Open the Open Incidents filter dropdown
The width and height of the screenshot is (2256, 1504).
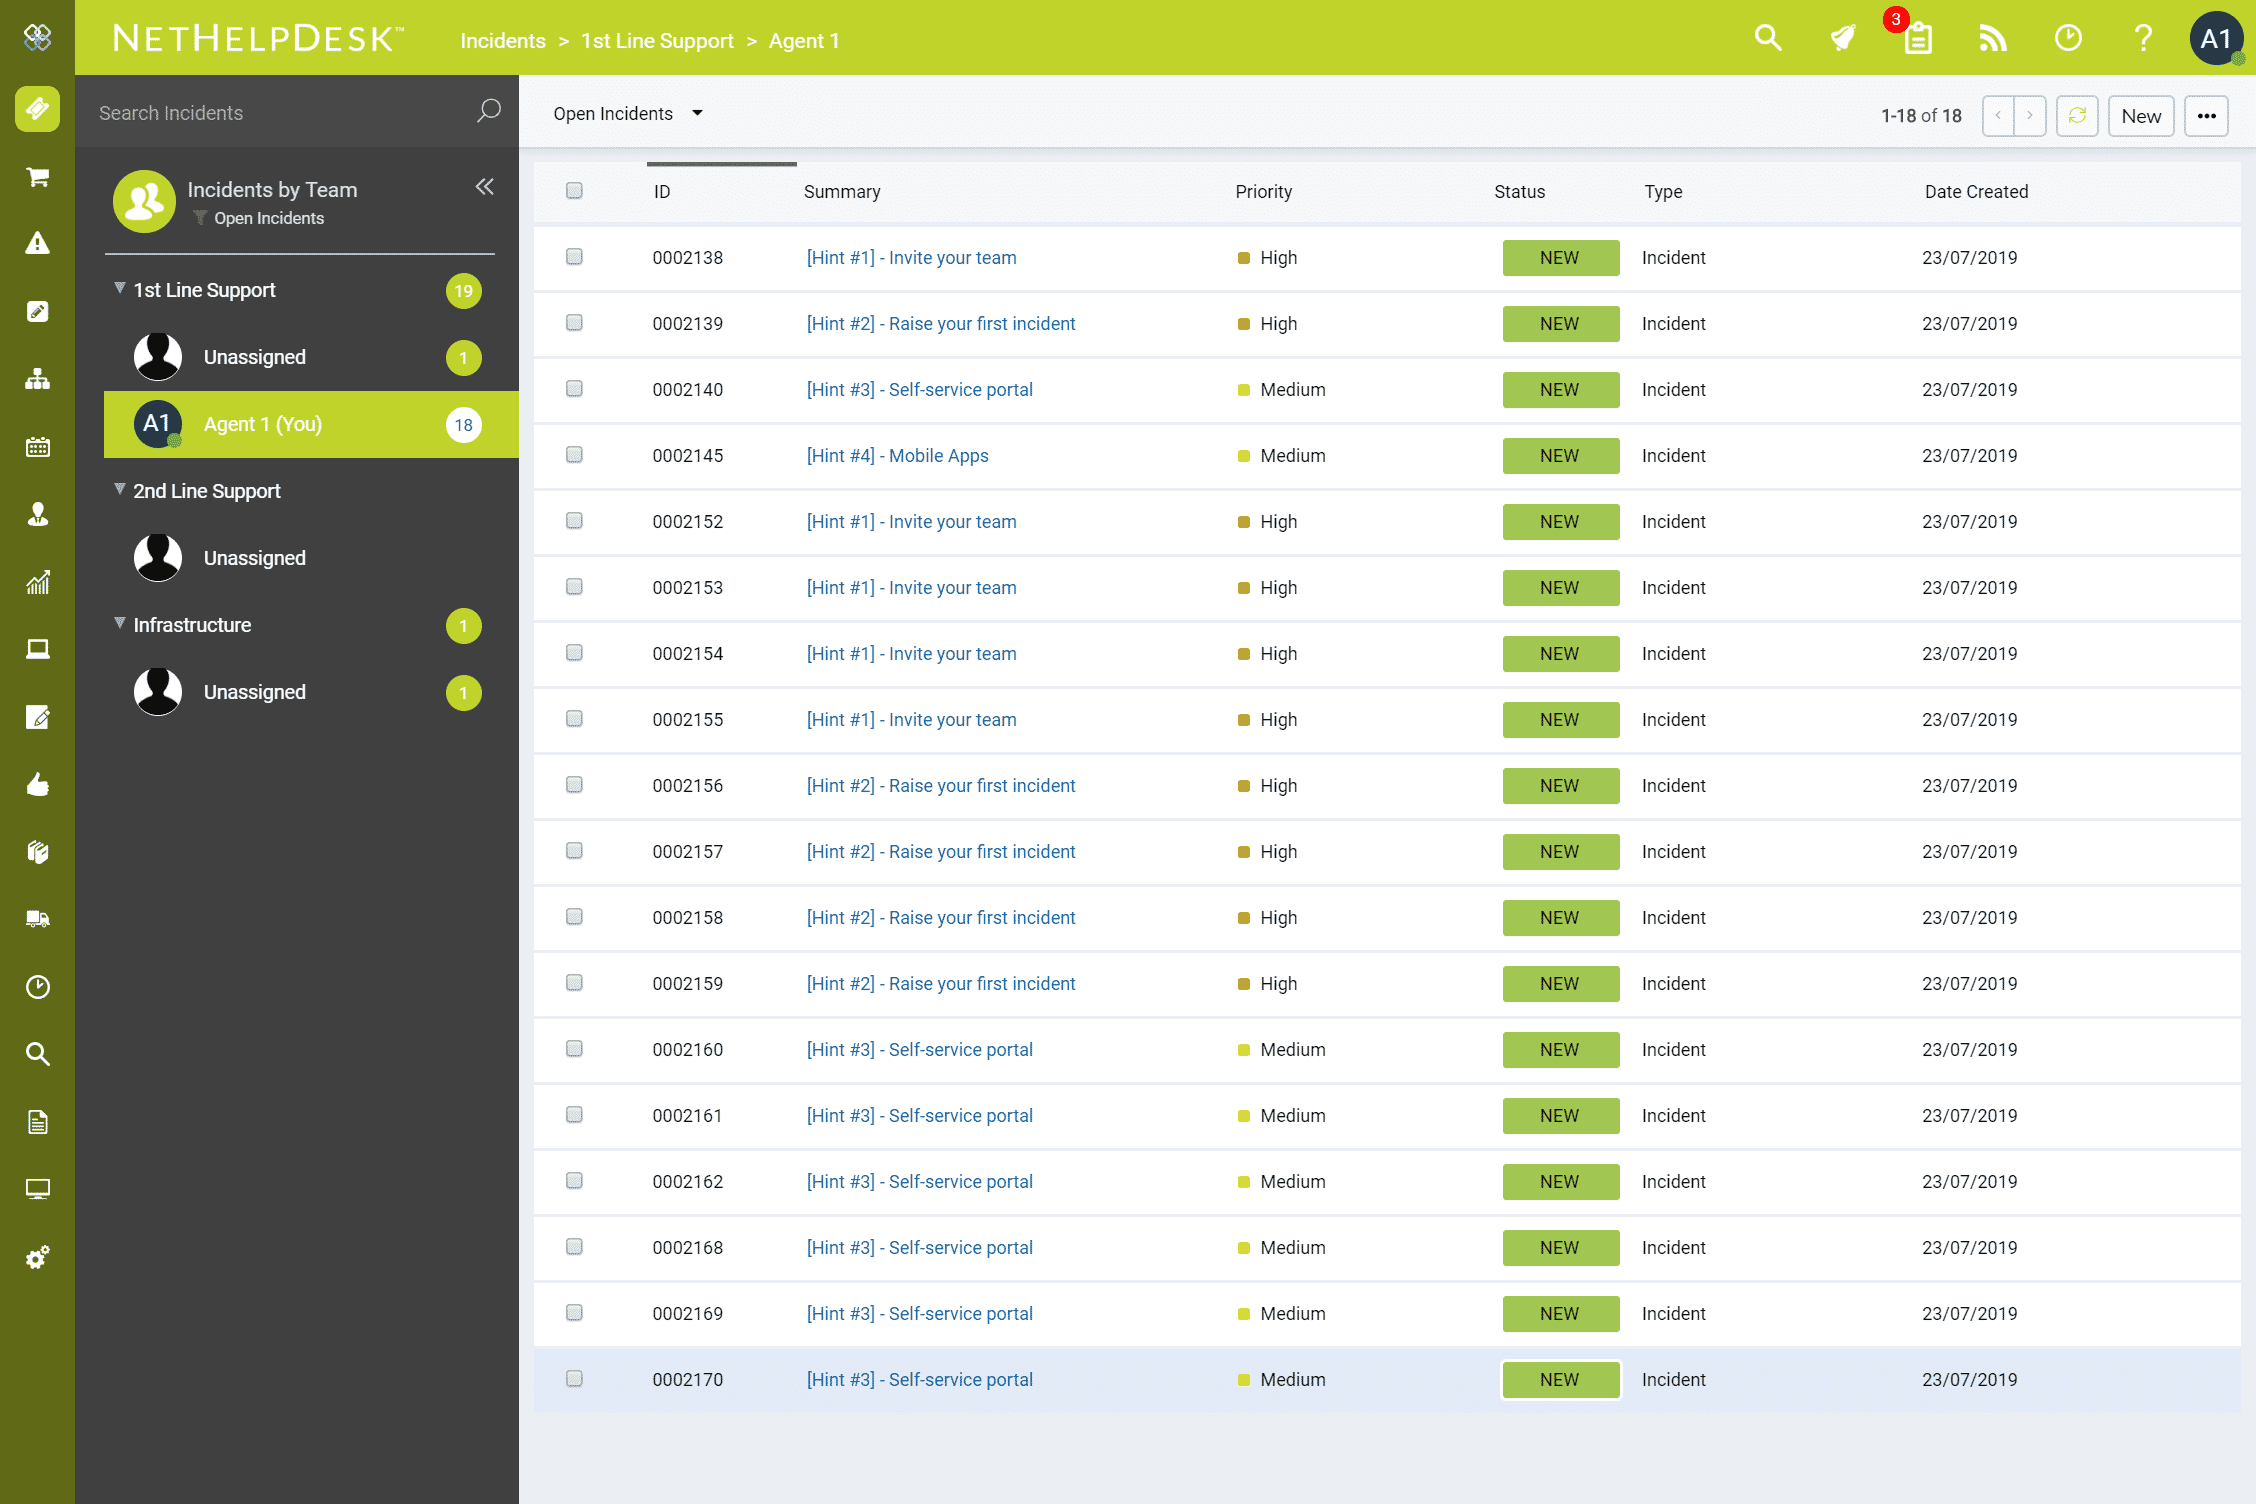[628, 113]
